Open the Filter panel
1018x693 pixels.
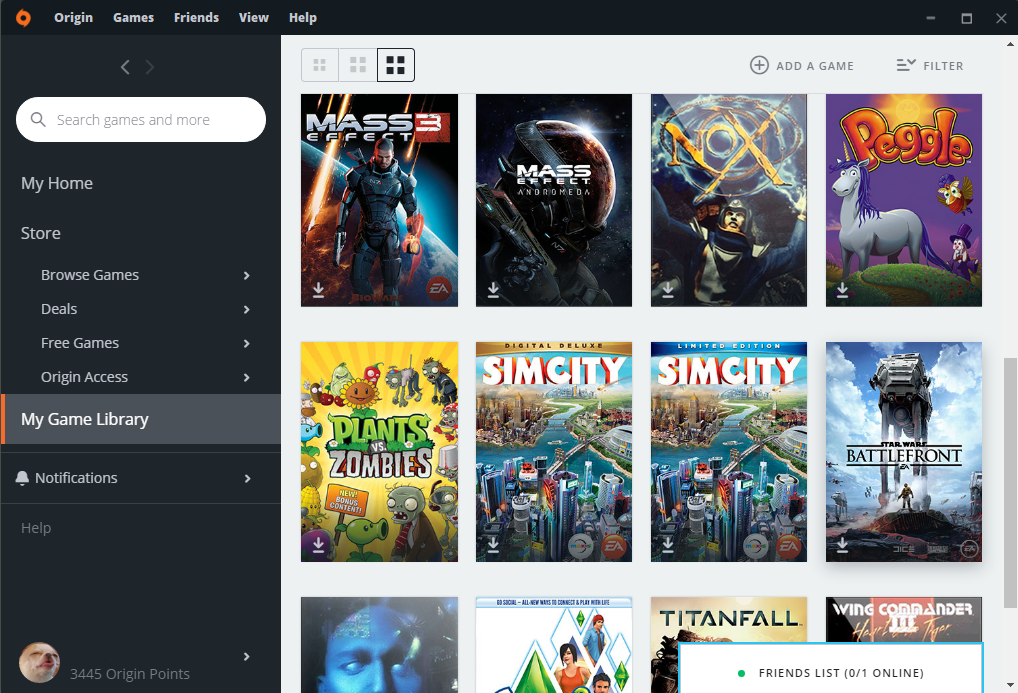click(x=930, y=66)
